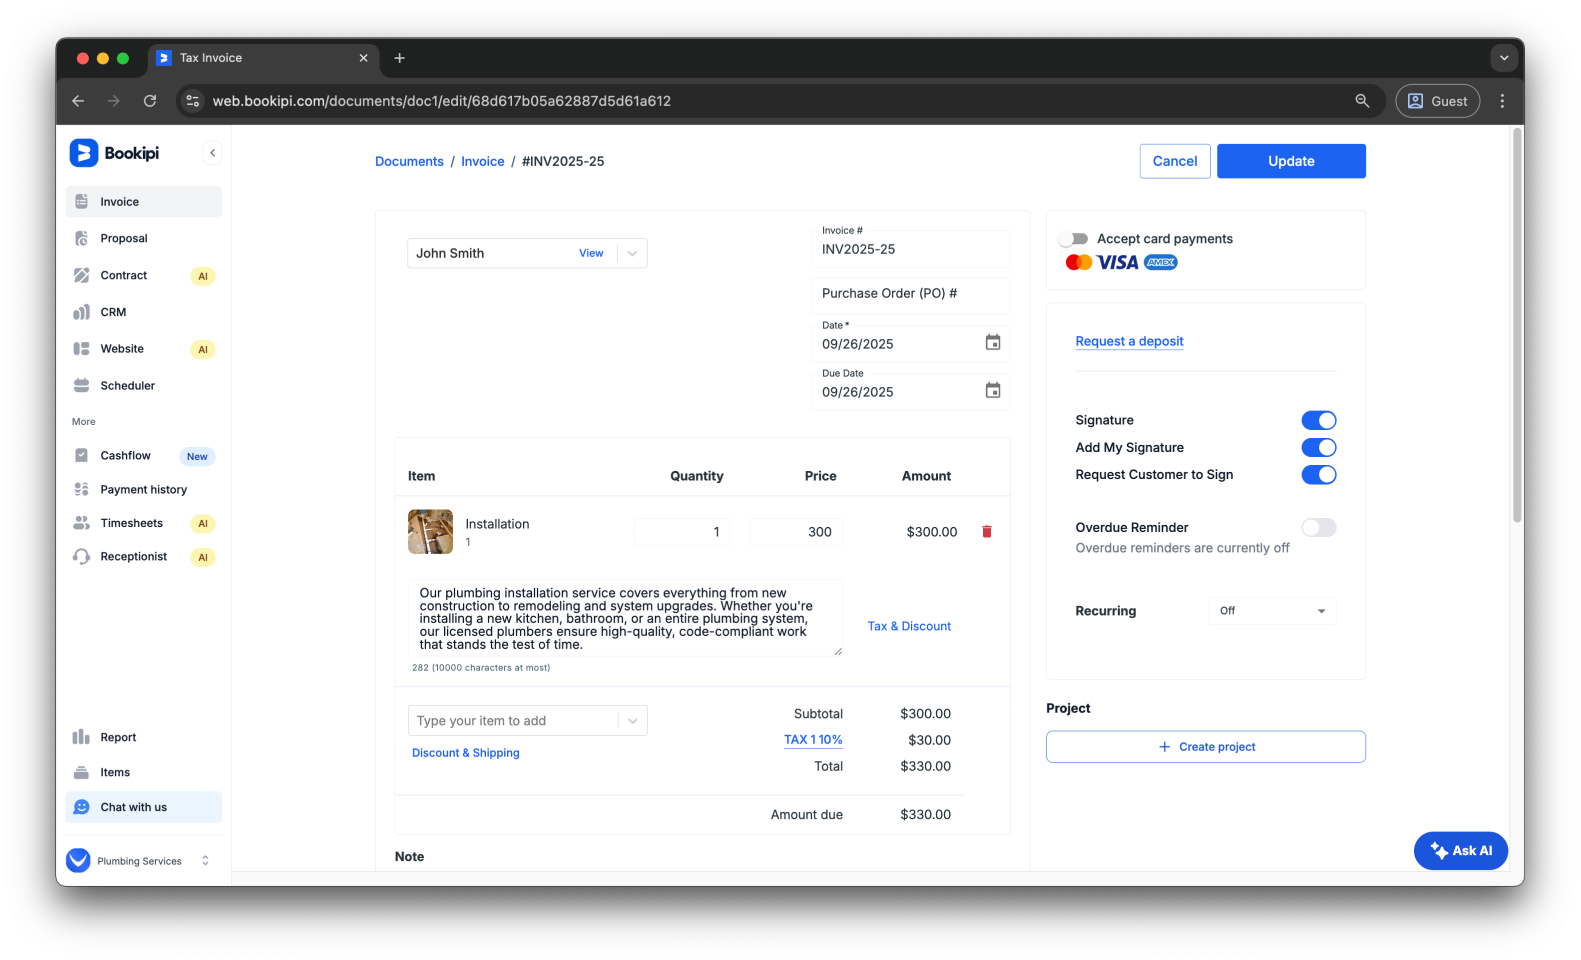The width and height of the screenshot is (1581, 960).
Task: Click the Guest profile button
Action: [x=1438, y=101]
